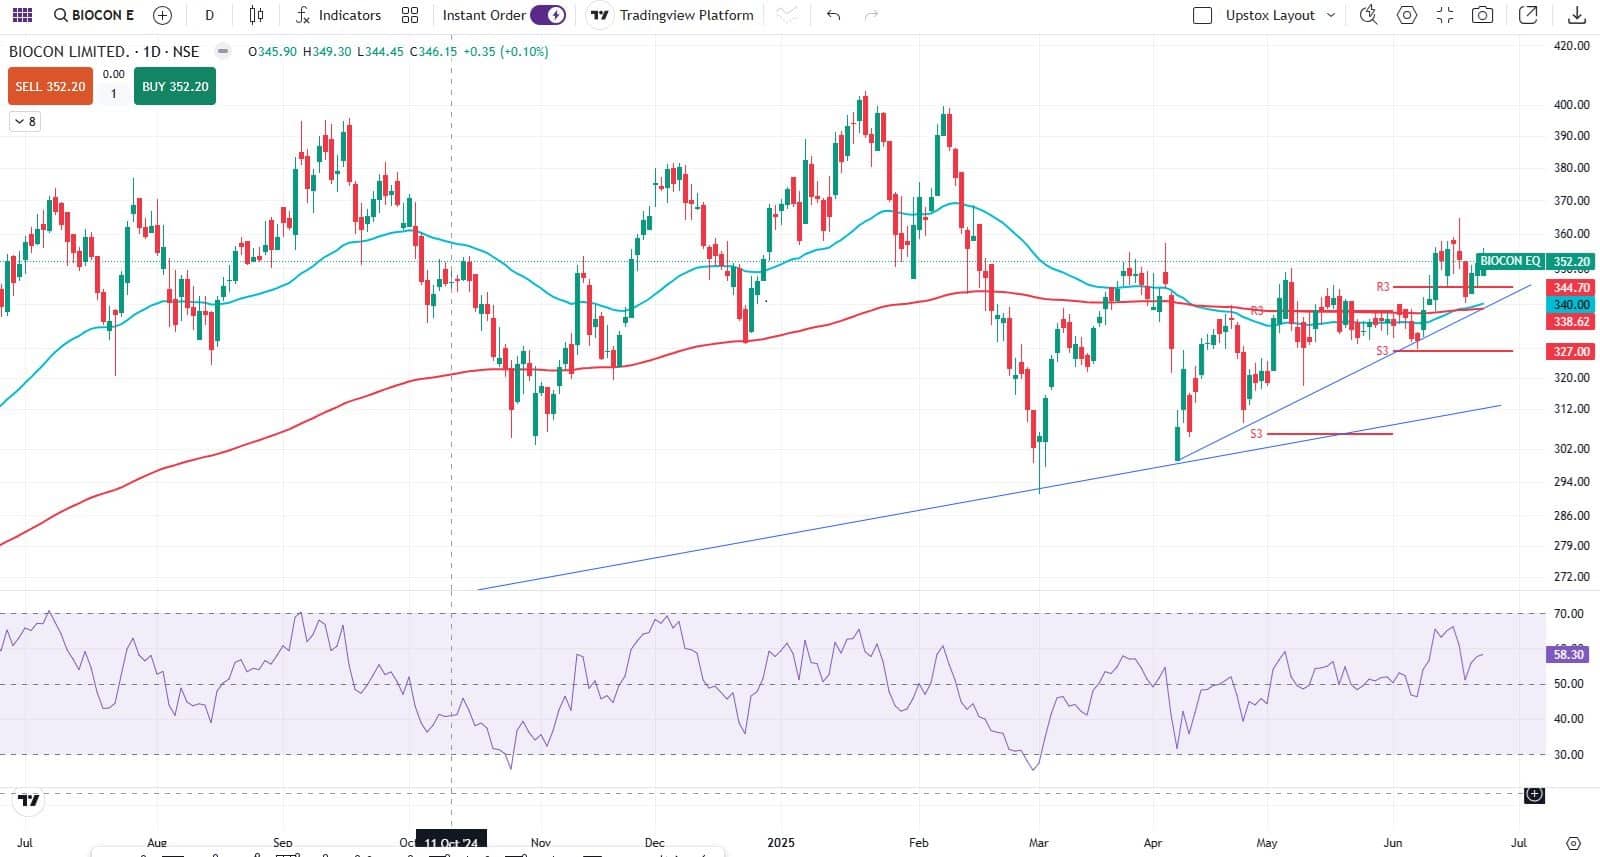Click the BUY 352.20 button
1600x857 pixels.
pos(175,87)
